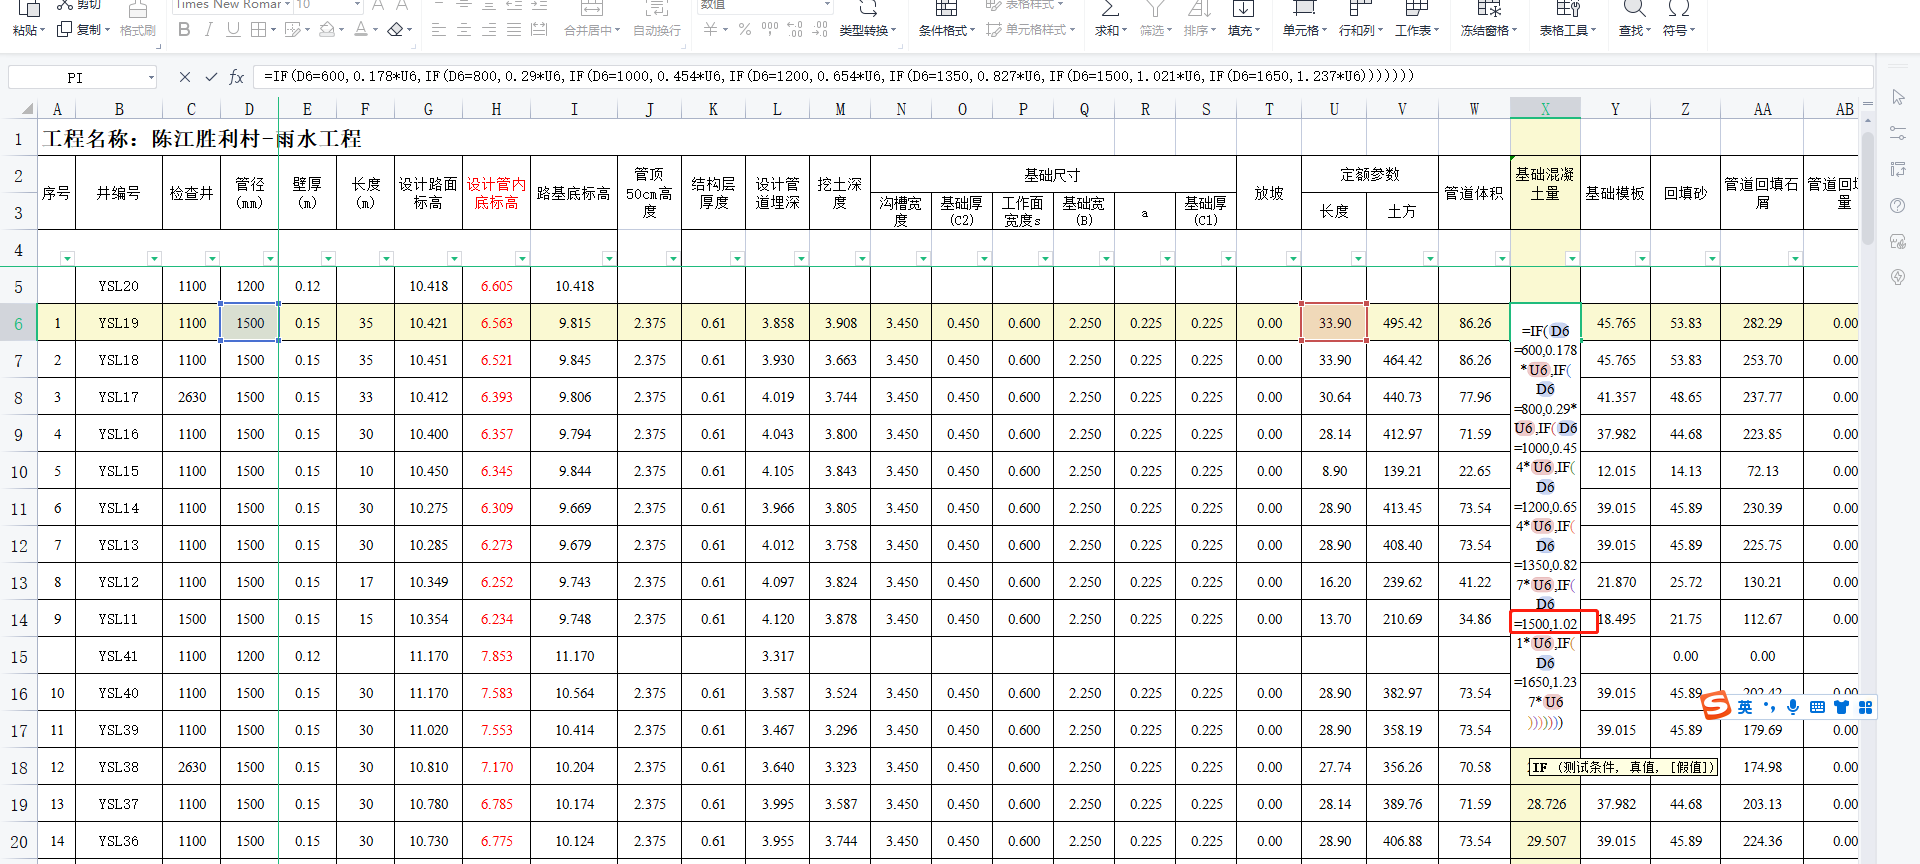Switch Sogou input language via 英 button

point(1745,707)
